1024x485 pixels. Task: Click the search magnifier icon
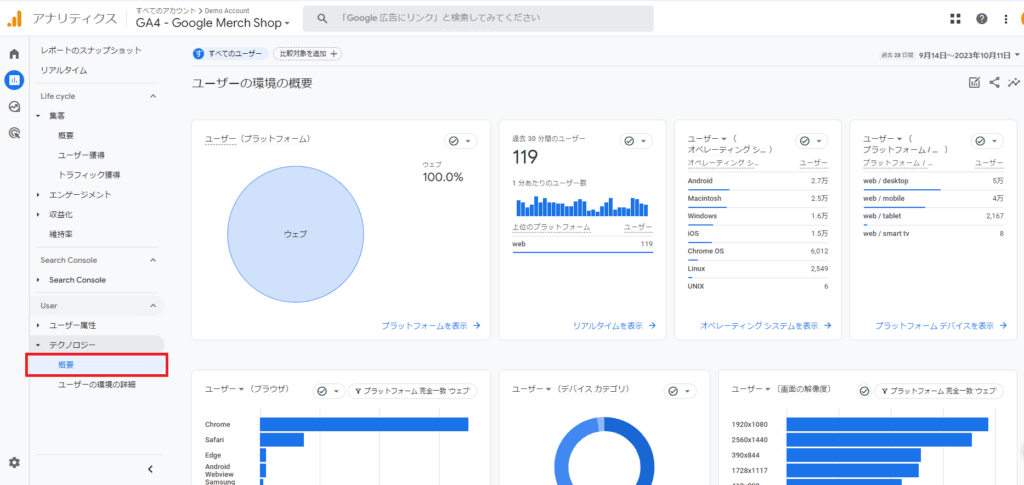coord(321,19)
